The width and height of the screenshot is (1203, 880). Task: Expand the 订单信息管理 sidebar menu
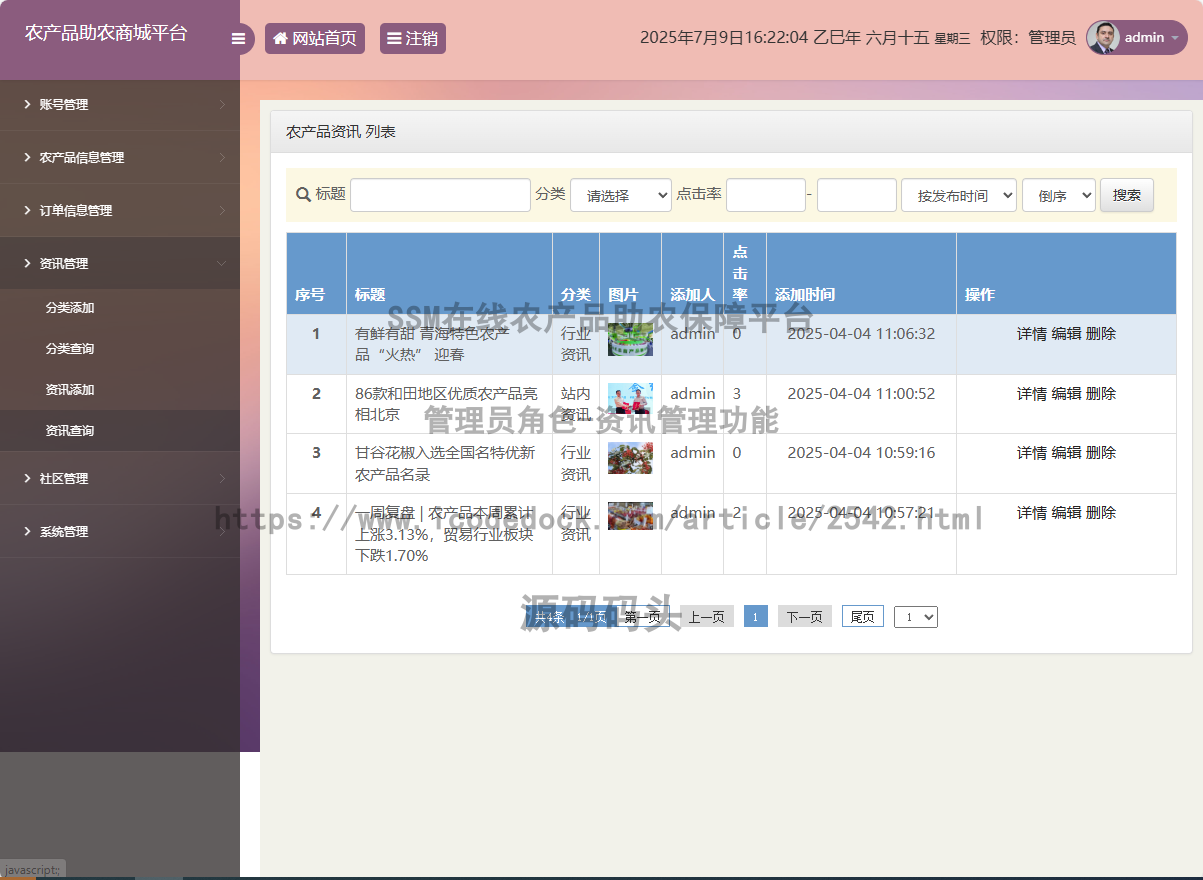tap(120, 210)
